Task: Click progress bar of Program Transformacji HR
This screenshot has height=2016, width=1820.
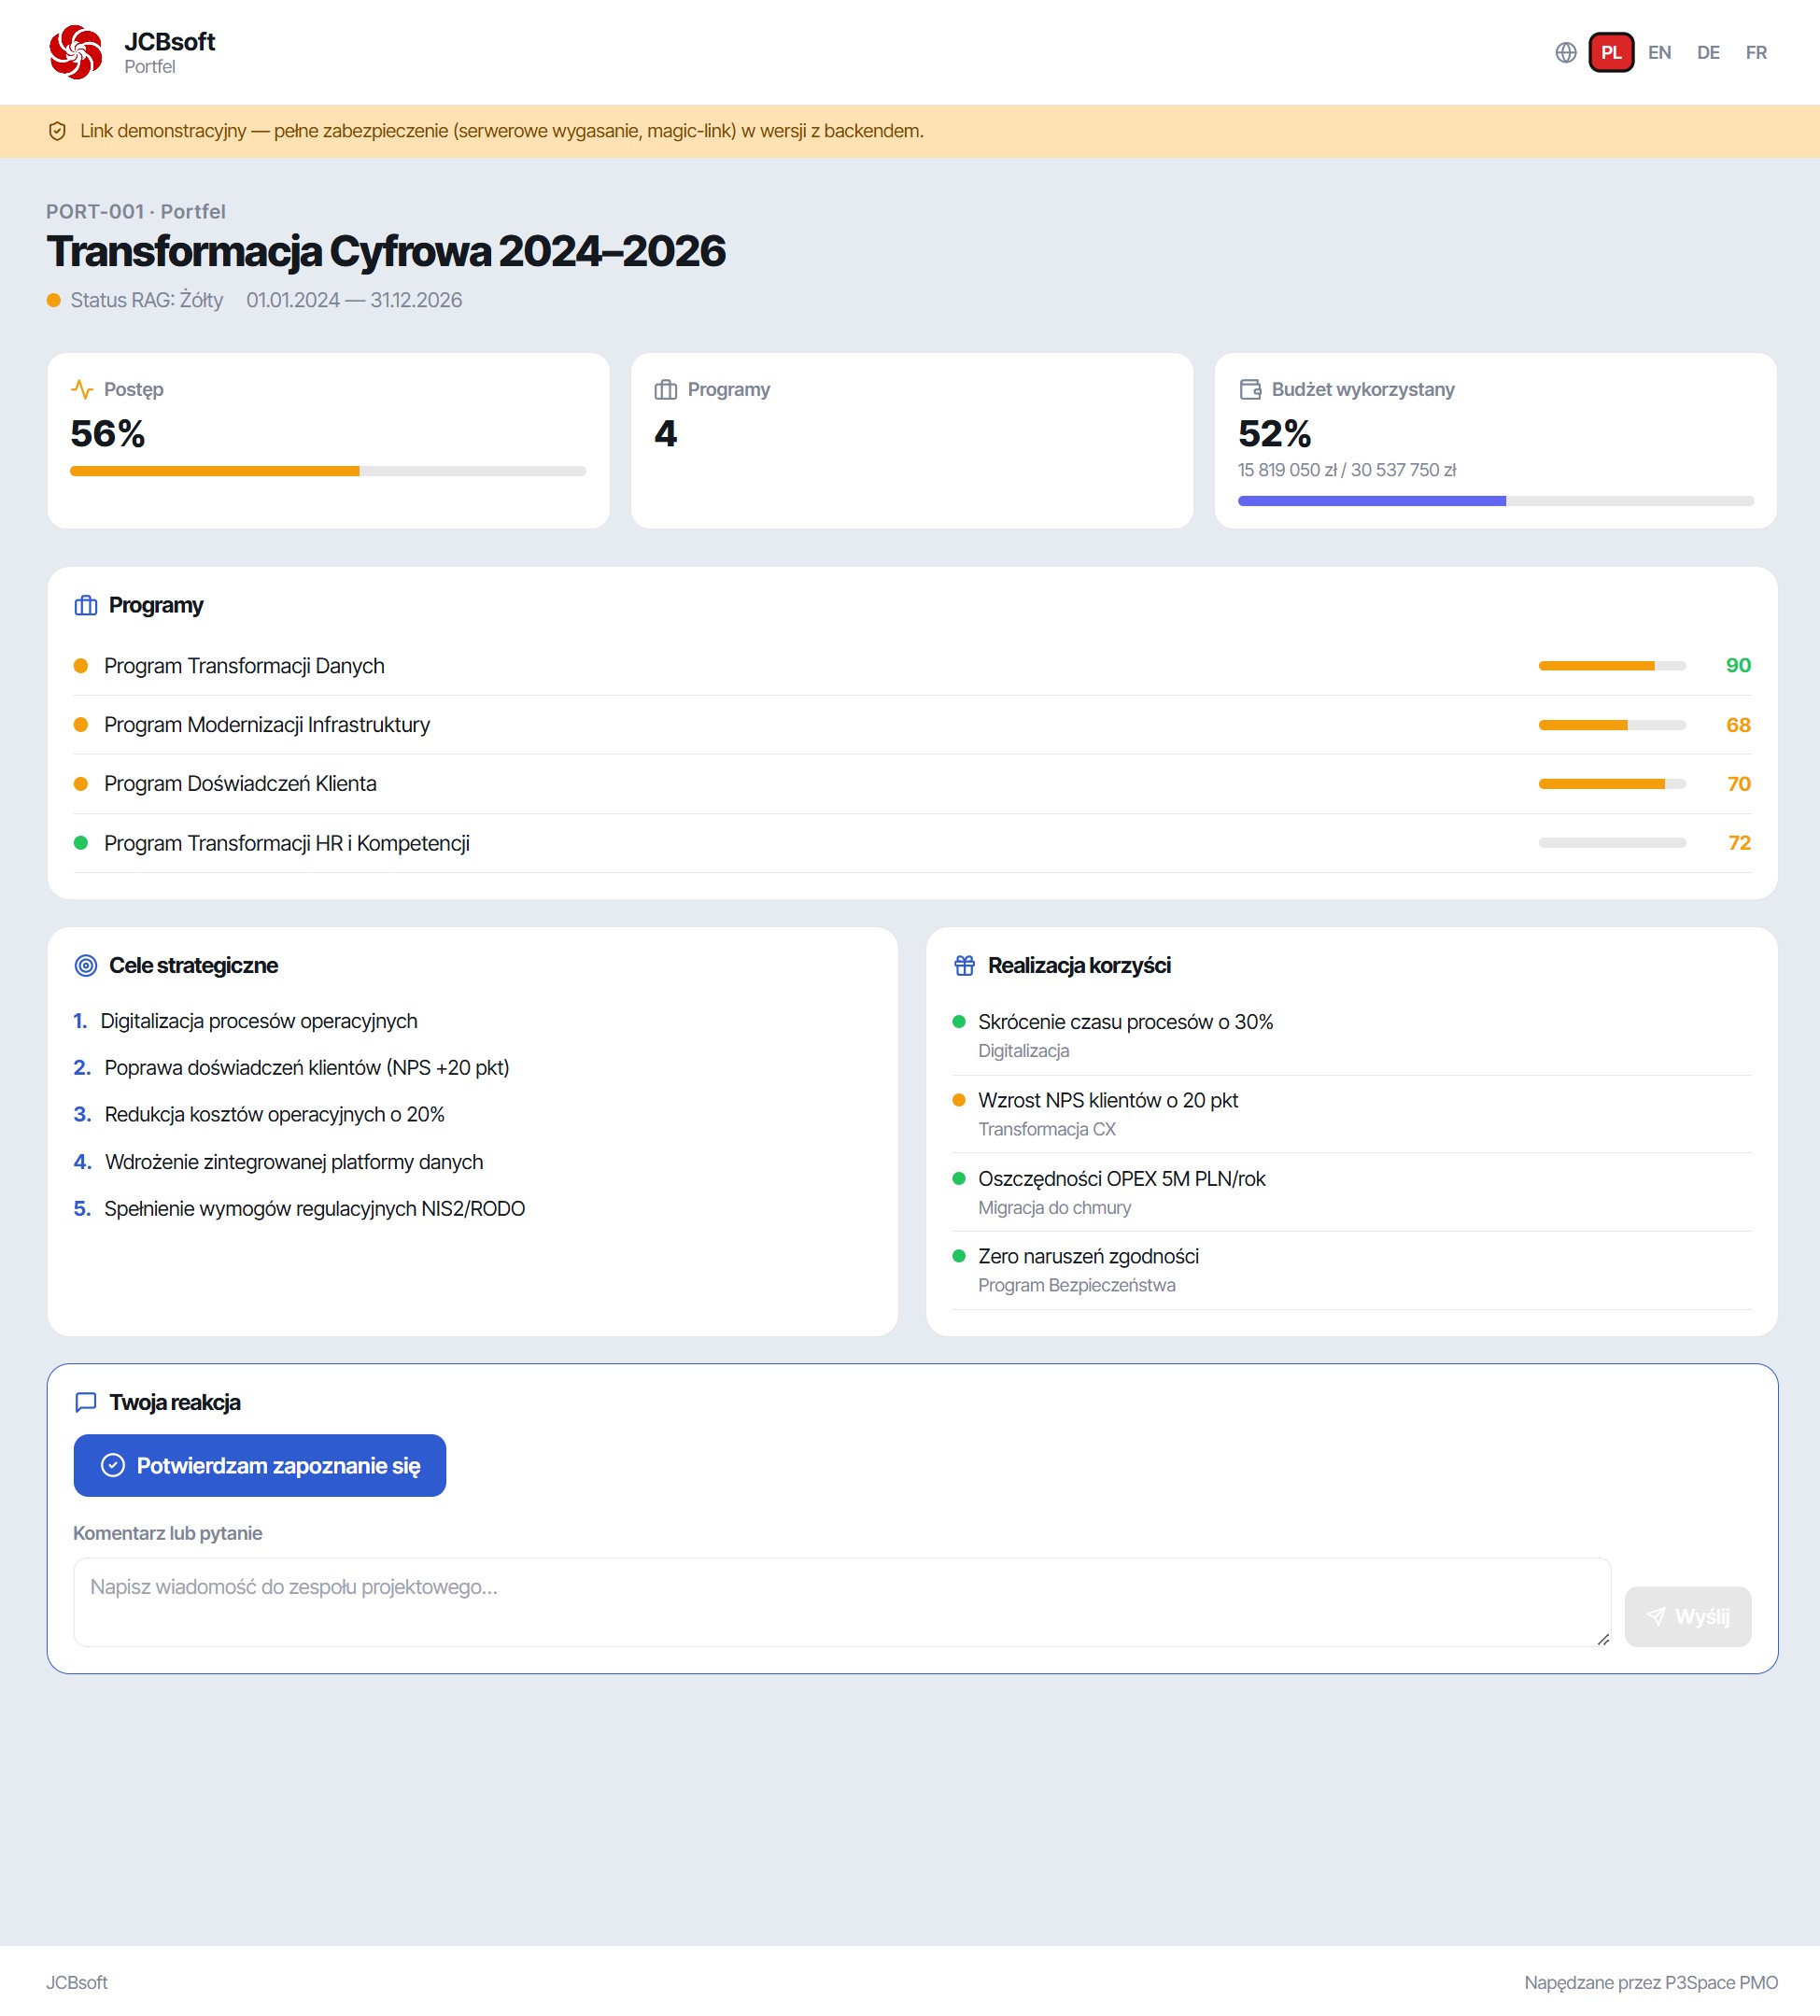Action: pyautogui.click(x=1612, y=842)
